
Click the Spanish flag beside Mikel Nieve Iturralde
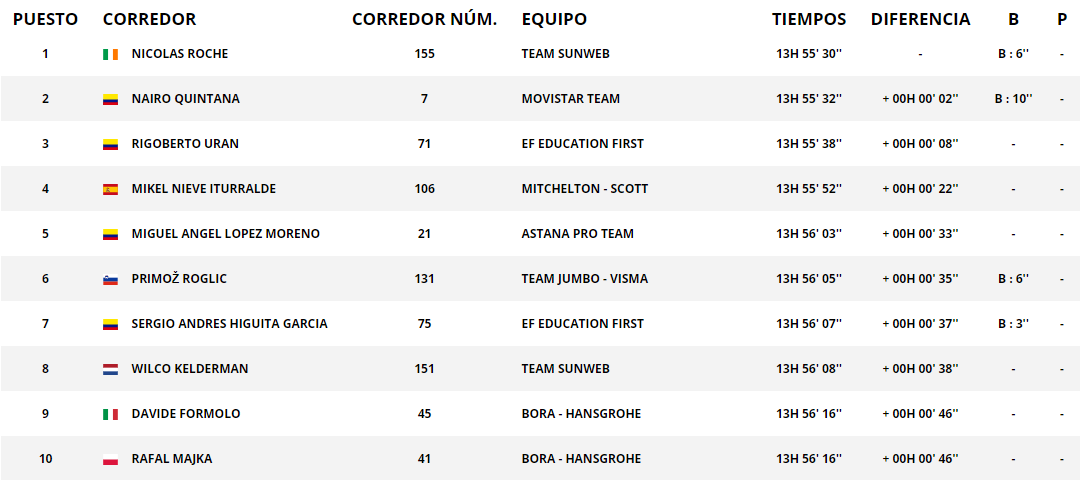pos(111,189)
